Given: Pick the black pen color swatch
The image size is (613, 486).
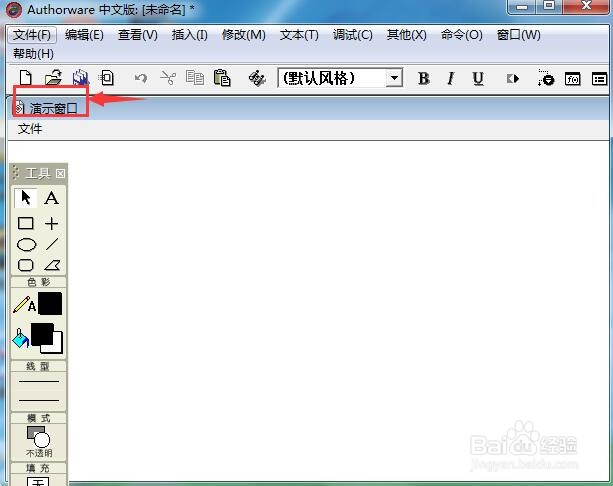Looking at the screenshot, I should pos(50,303).
